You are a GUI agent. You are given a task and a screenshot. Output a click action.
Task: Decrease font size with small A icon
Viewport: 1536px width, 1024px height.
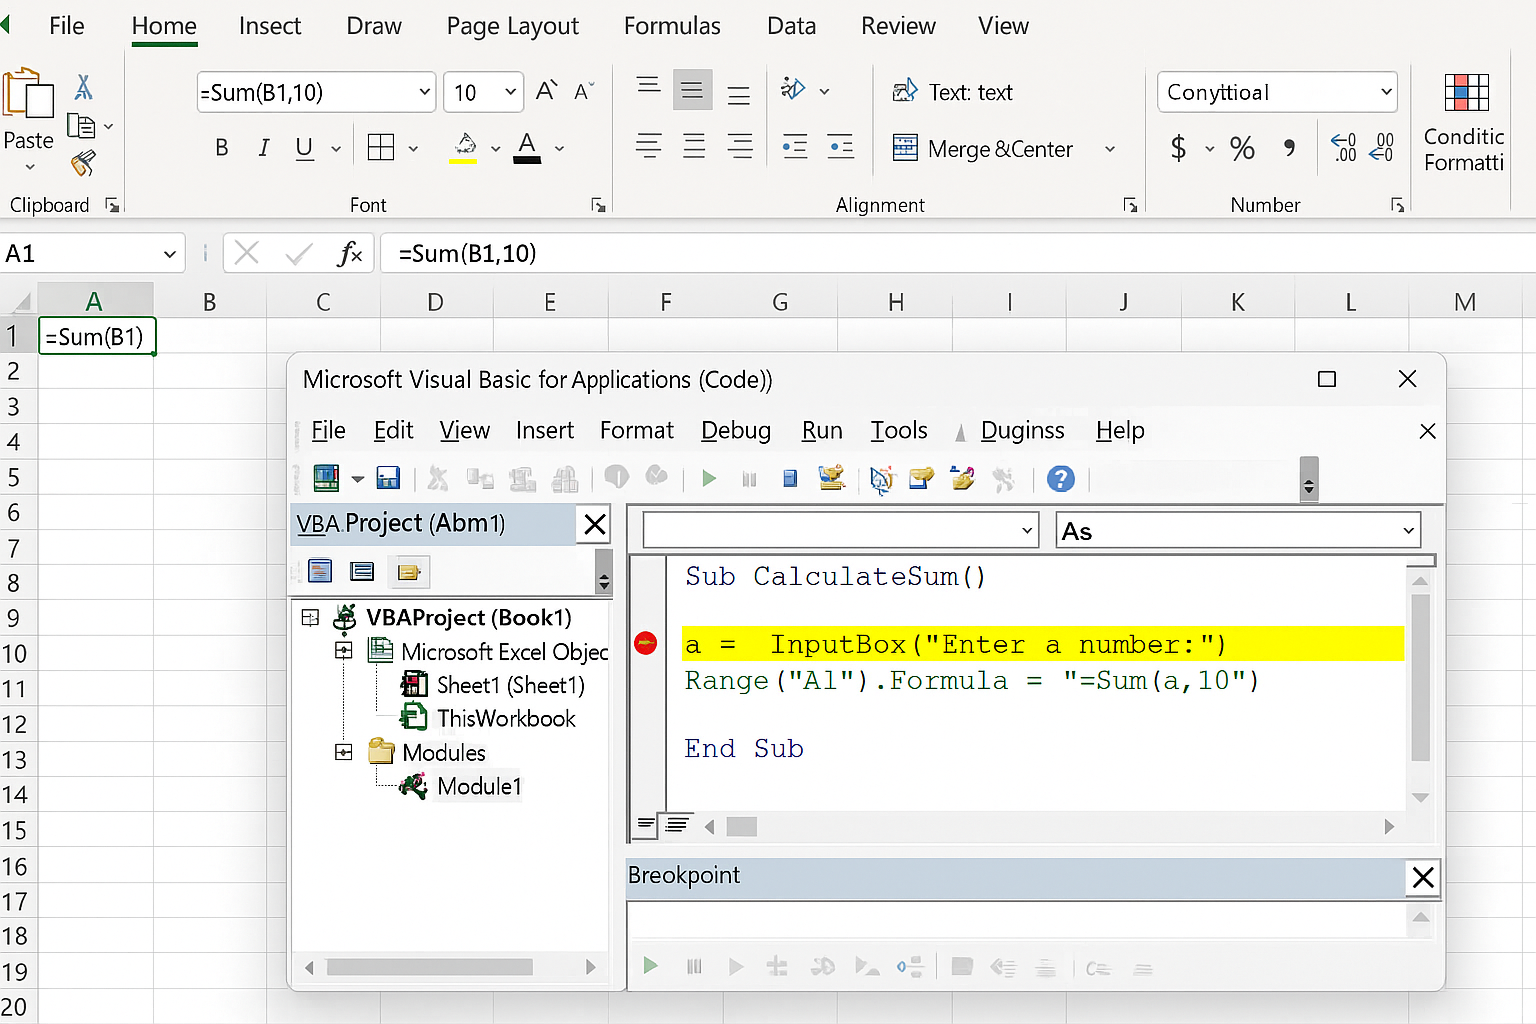coord(584,92)
